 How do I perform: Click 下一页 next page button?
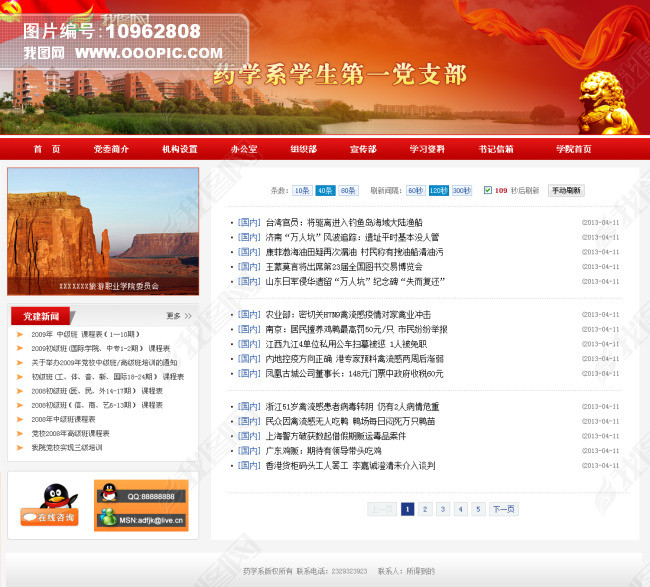504,509
